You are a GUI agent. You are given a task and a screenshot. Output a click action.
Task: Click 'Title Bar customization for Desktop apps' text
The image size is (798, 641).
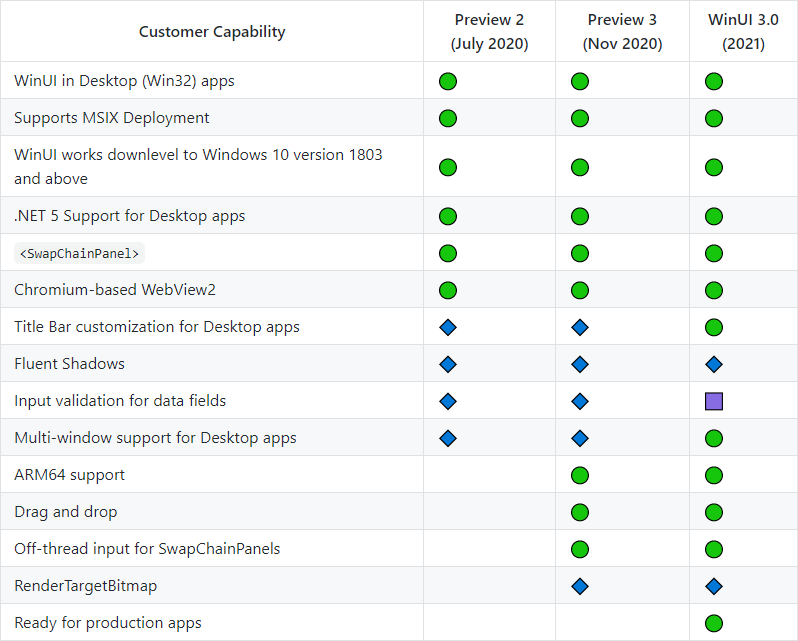click(157, 327)
